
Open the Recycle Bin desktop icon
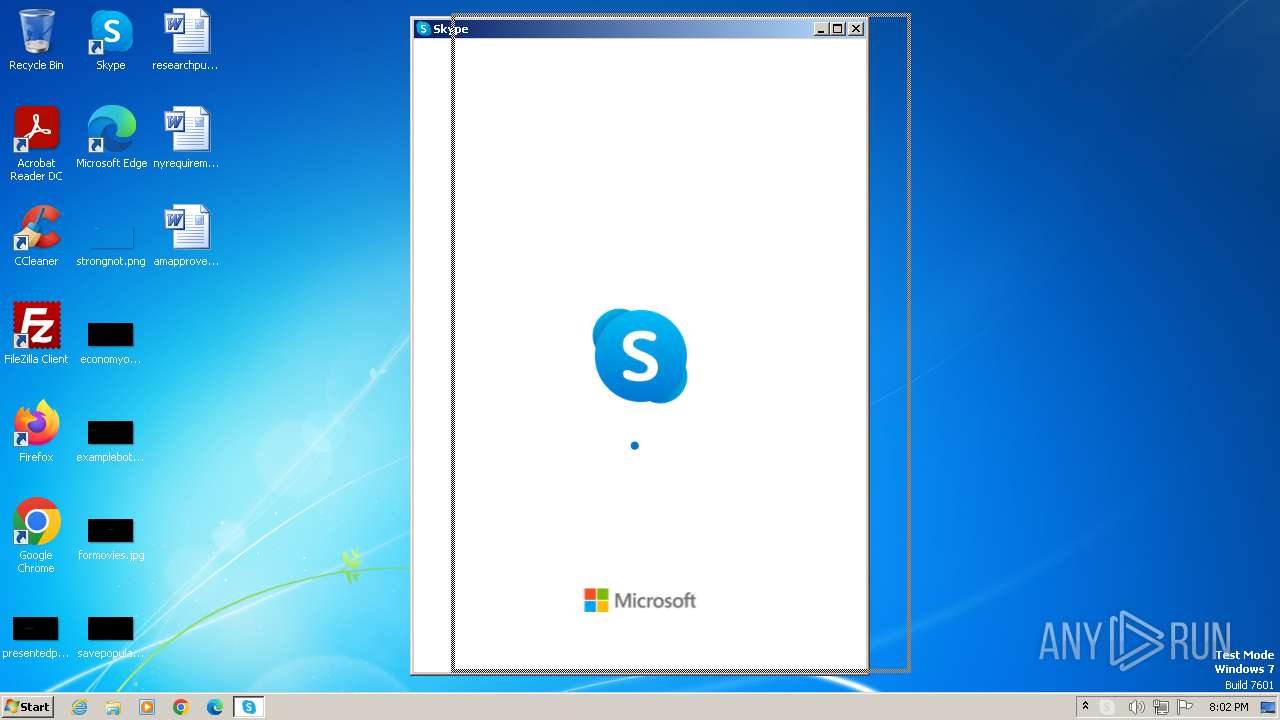(36, 40)
